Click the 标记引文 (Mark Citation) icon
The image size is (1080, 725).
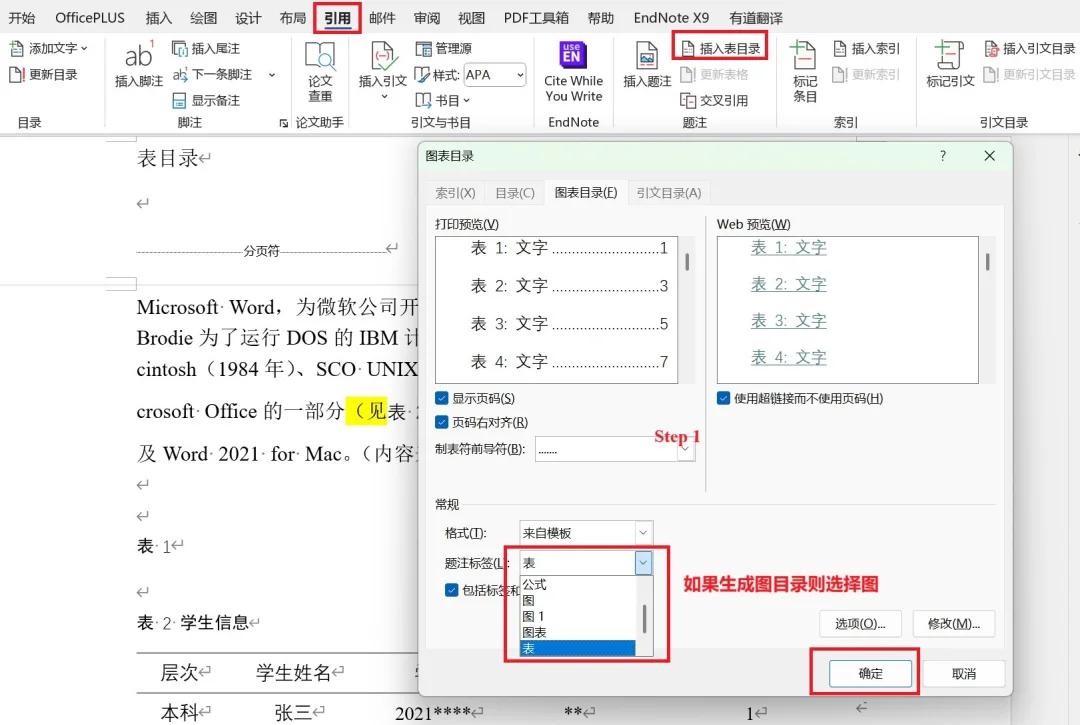pyautogui.click(x=949, y=58)
